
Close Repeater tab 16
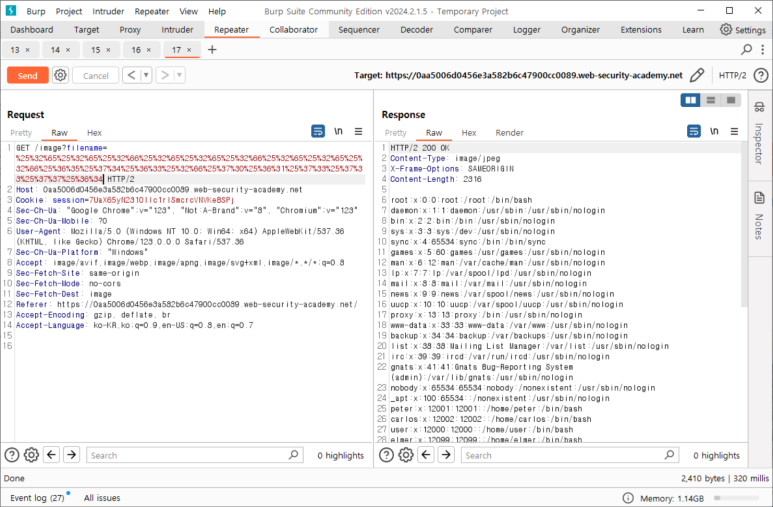149,50
